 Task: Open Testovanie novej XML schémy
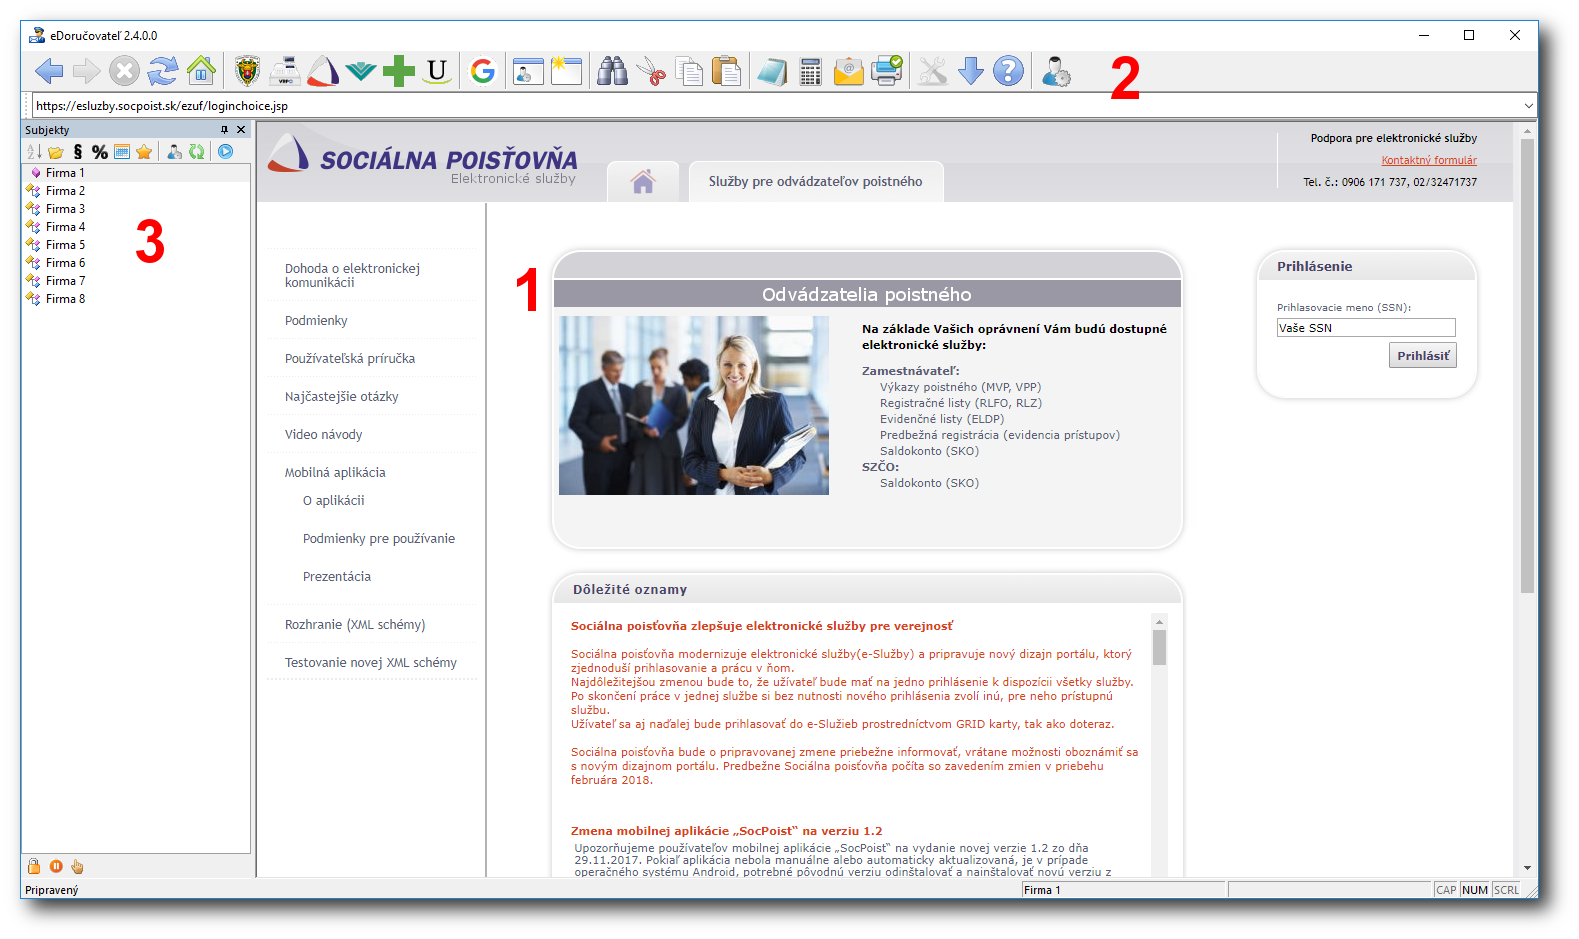coord(371,662)
